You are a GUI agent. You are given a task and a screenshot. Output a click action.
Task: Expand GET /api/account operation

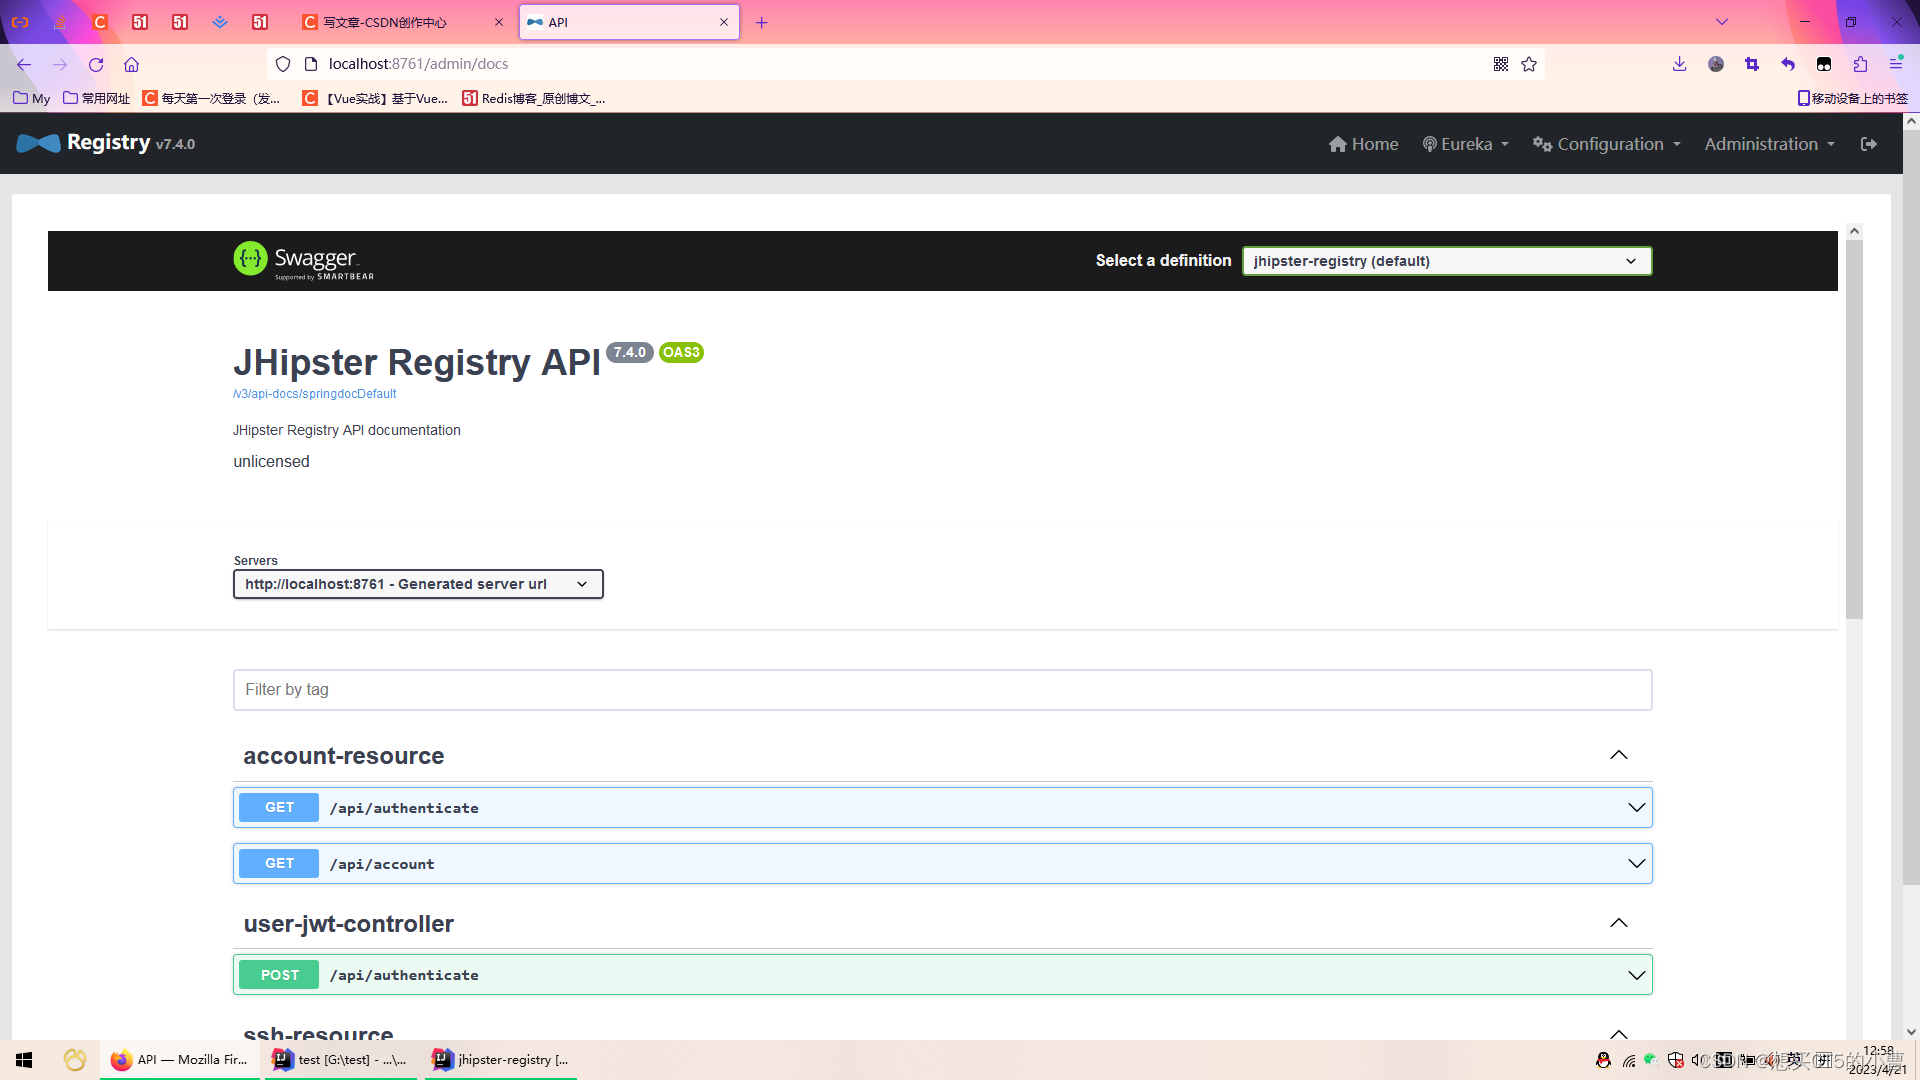tap(942, 864)
